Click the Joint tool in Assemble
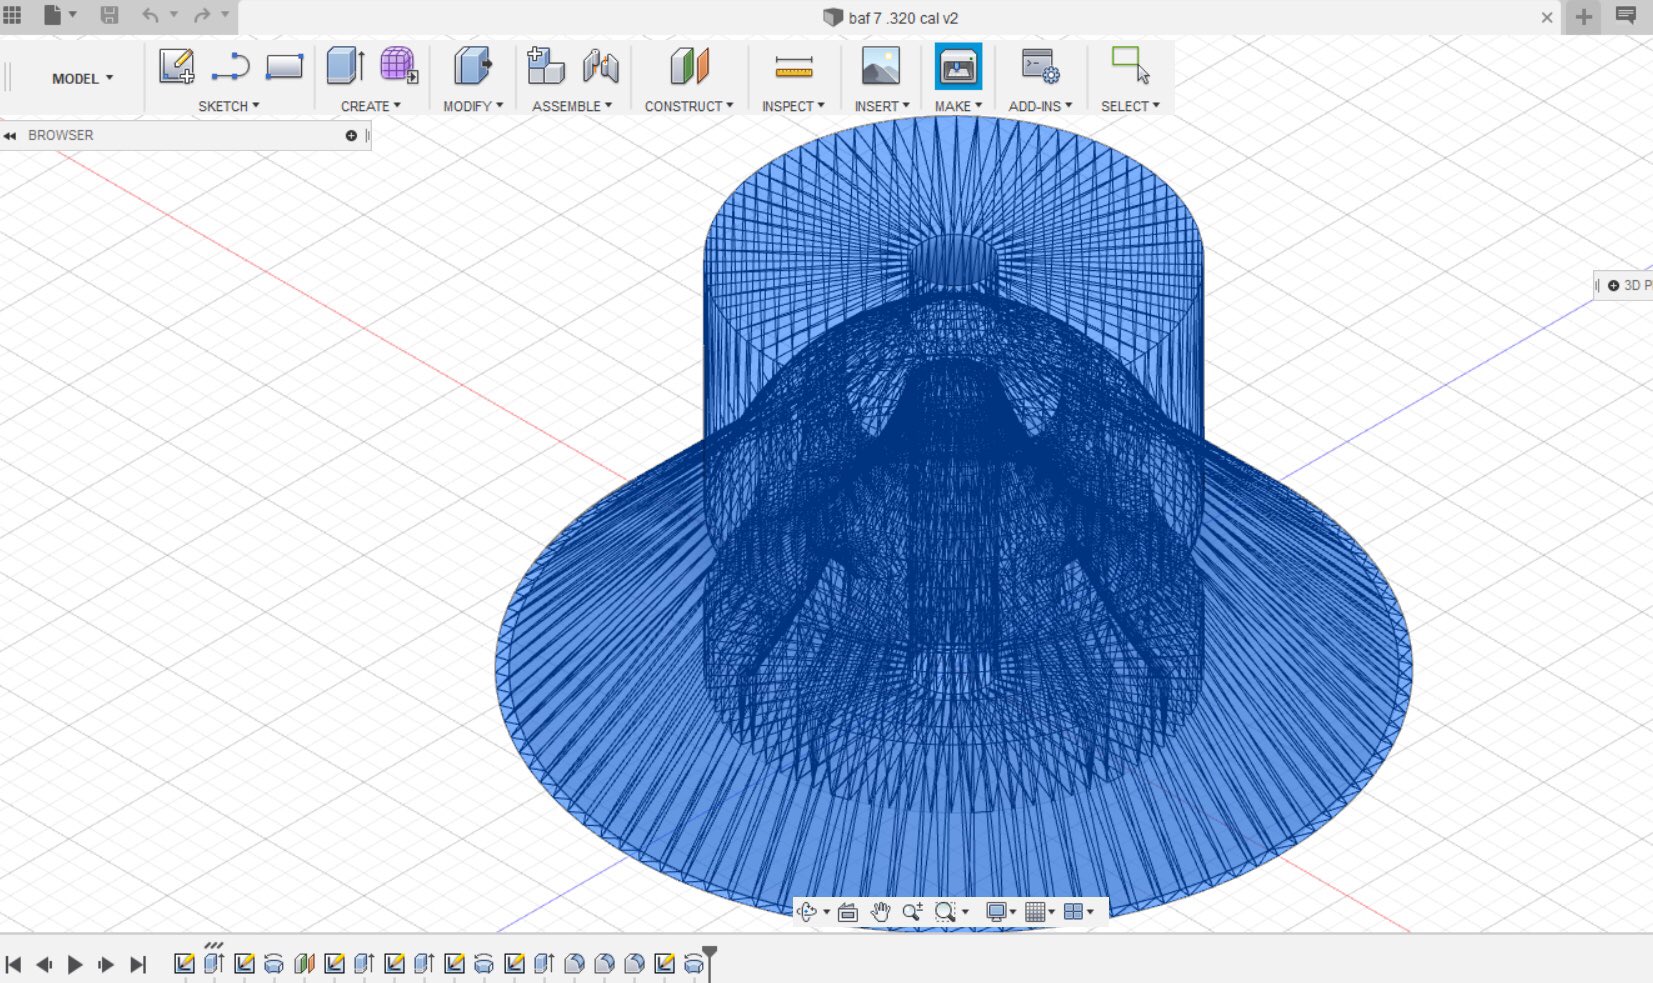 point(600,67)
